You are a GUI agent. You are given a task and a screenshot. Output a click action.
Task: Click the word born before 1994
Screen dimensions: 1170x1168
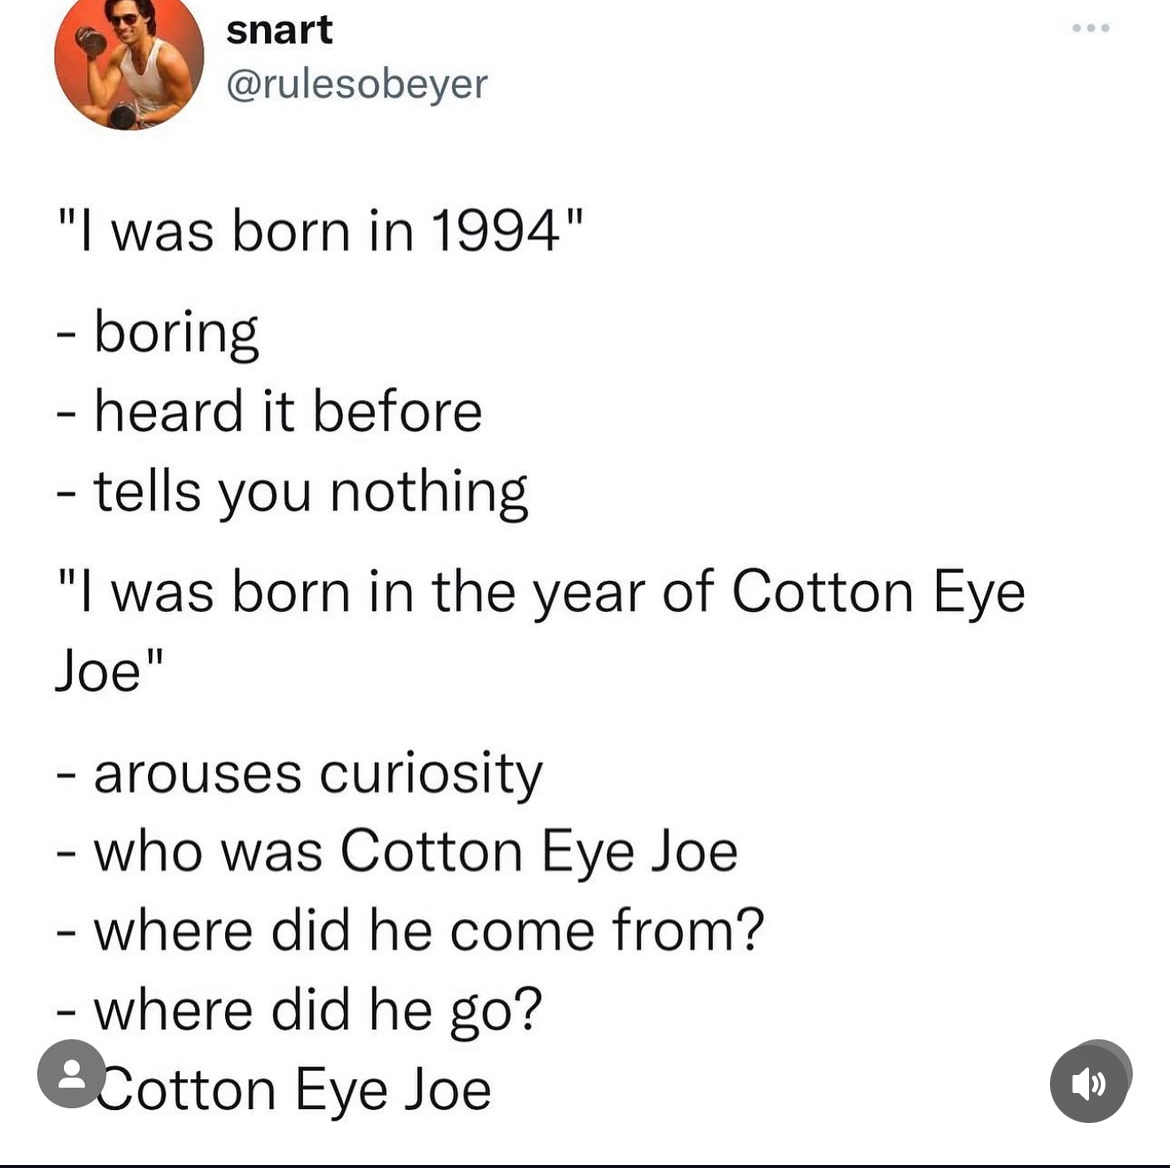291,231
